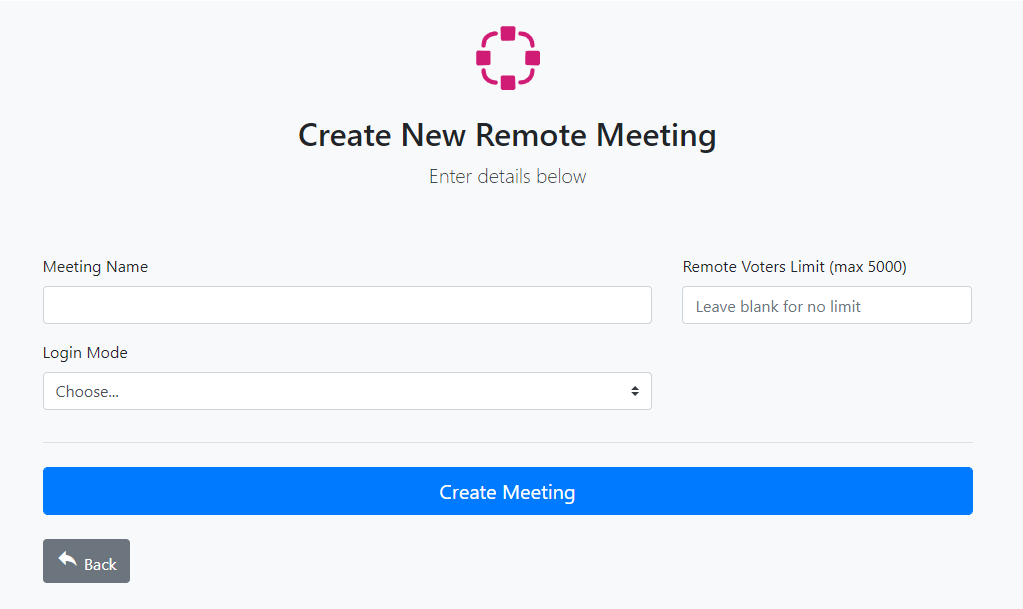The image size is (1023, 609).
Task: Click the 'Create New Remote Meeting' heading
Action: [x=508, y=135]
